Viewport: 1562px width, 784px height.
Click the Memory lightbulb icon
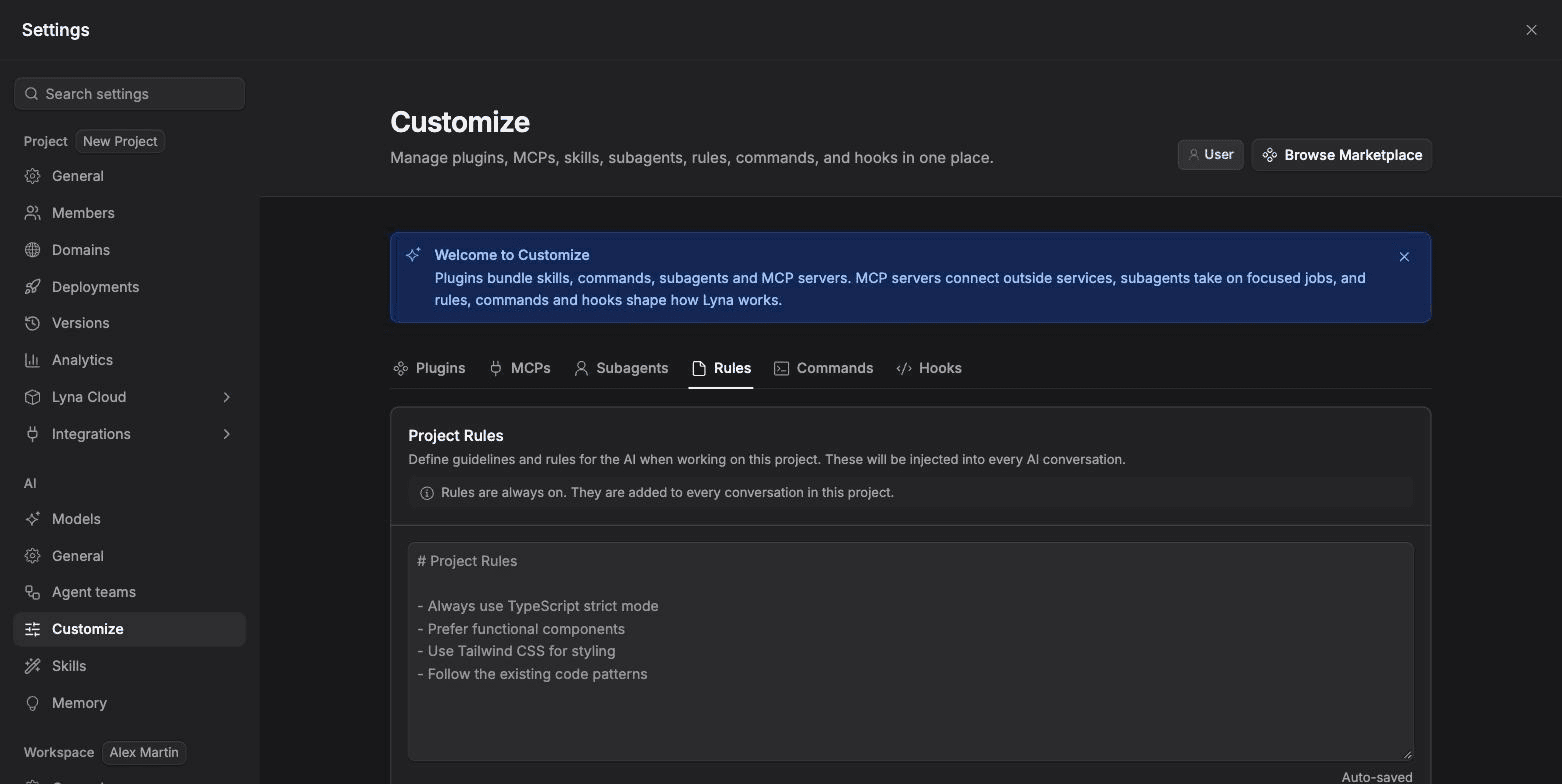click(x=32, y=703)
